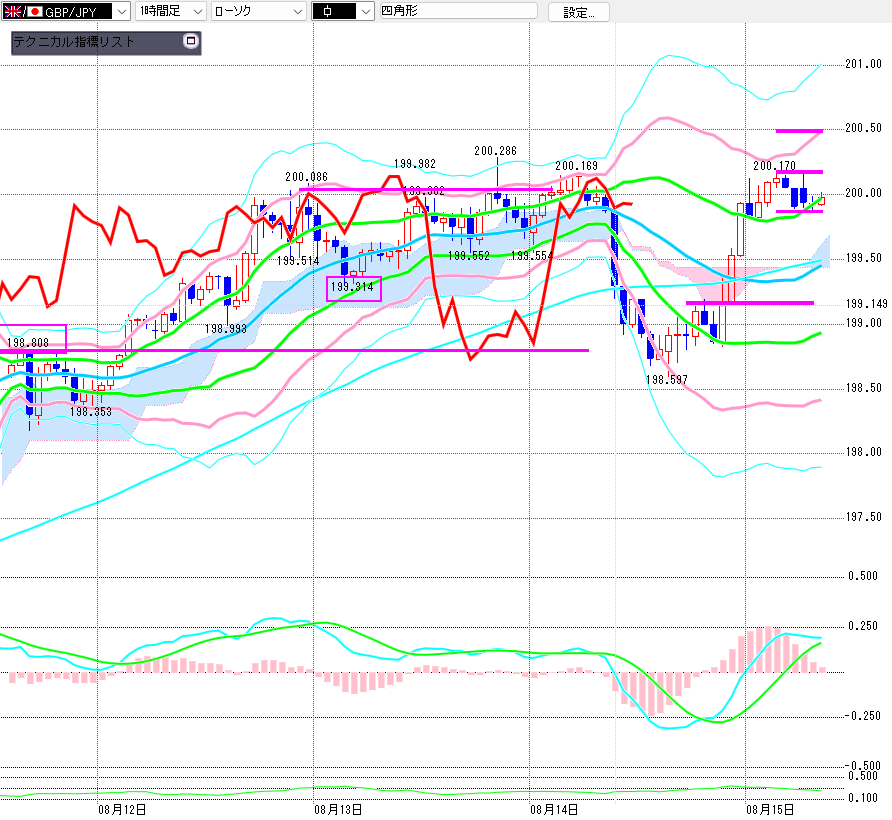Image resolution: width=892 pixels, height=820 pixels.
Task: Click the 200.170 price label
Action: point(774,166)
